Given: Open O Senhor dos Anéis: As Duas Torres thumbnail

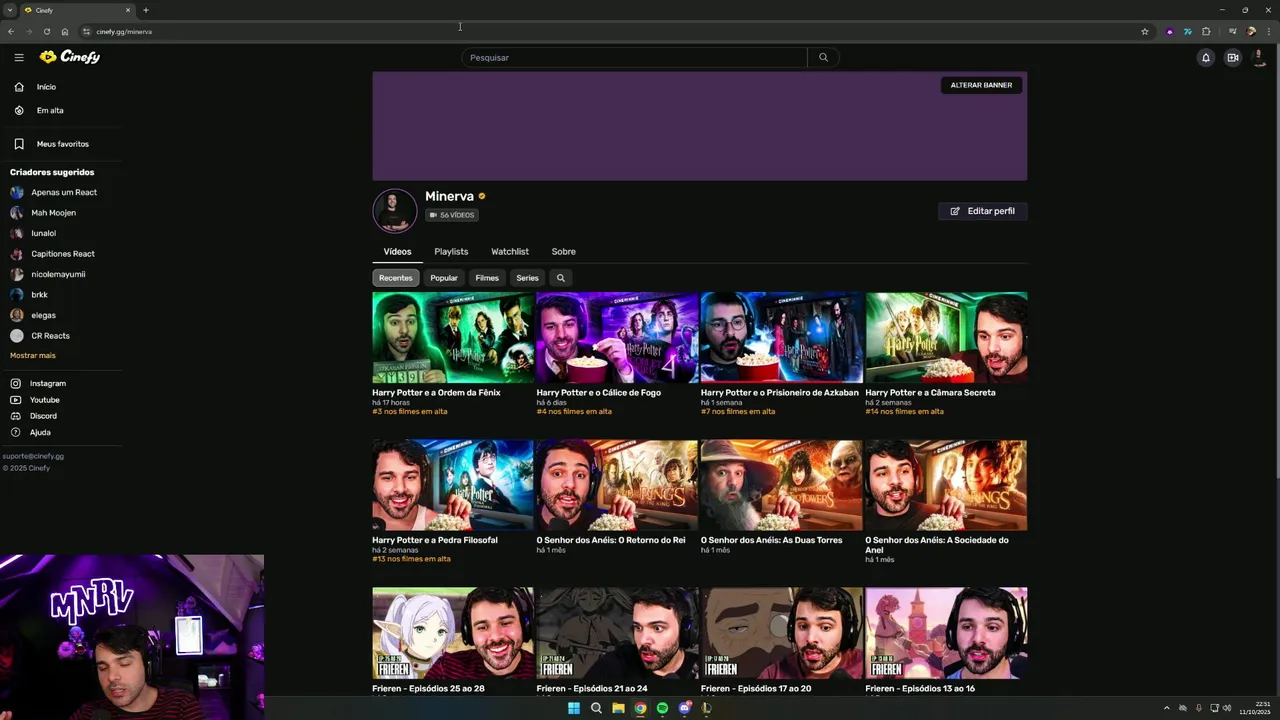Looking at the screenshot, I should [781, 485].
